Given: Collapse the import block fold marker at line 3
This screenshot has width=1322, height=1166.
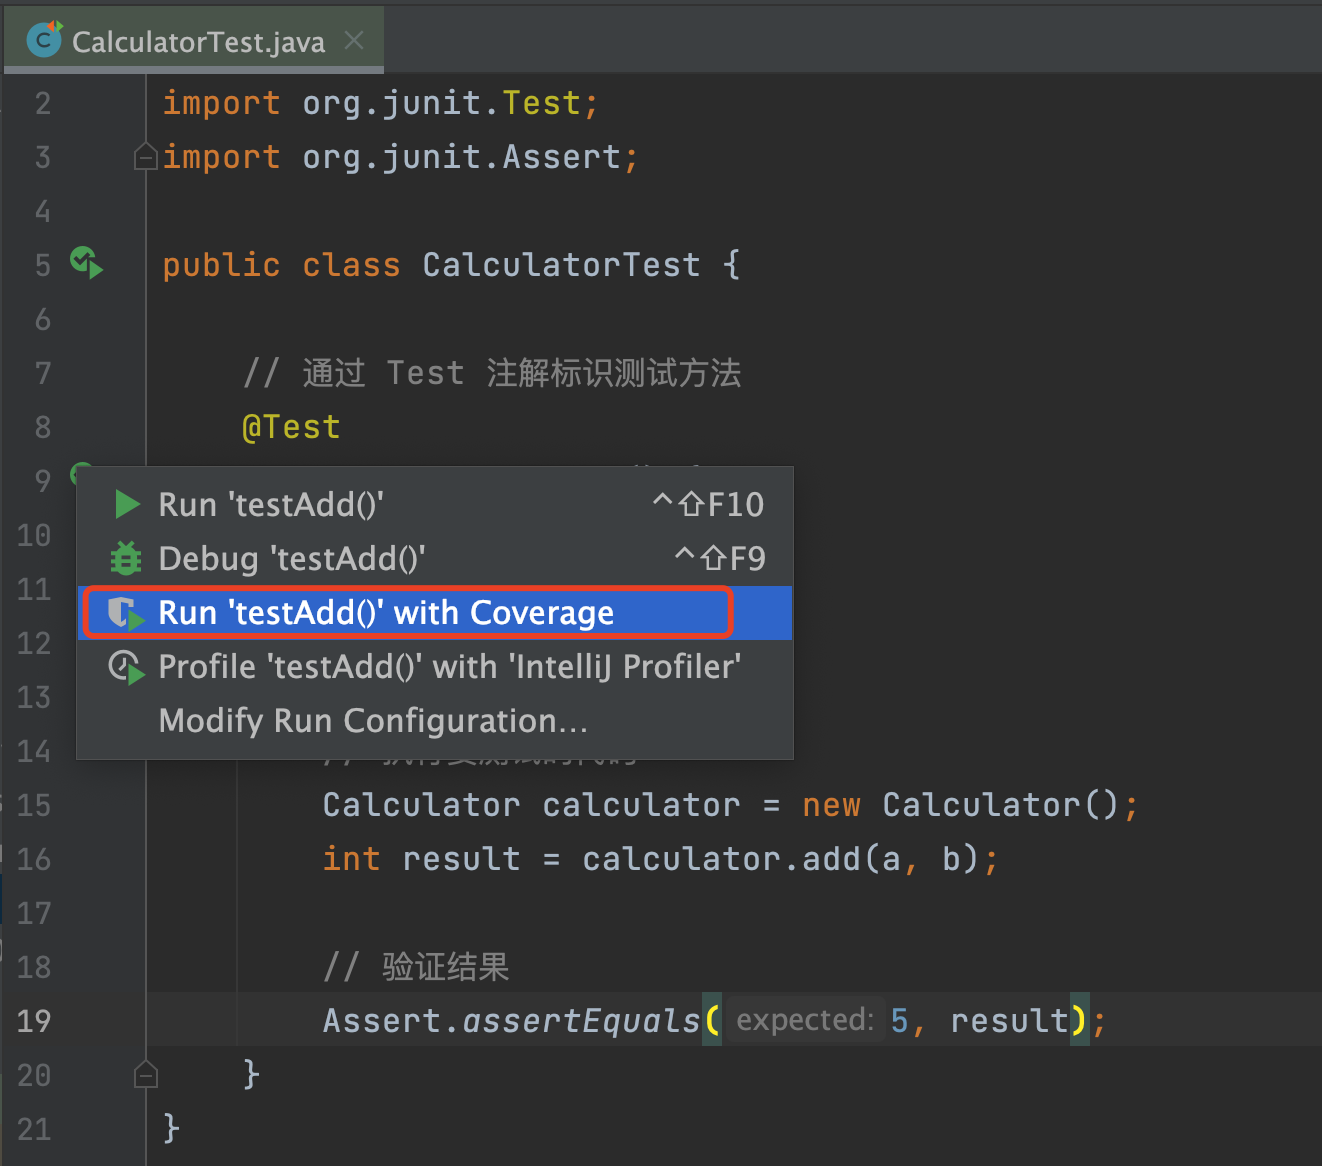Looking at the screenshot, I should pyautogui.click(x=146, y=157).
